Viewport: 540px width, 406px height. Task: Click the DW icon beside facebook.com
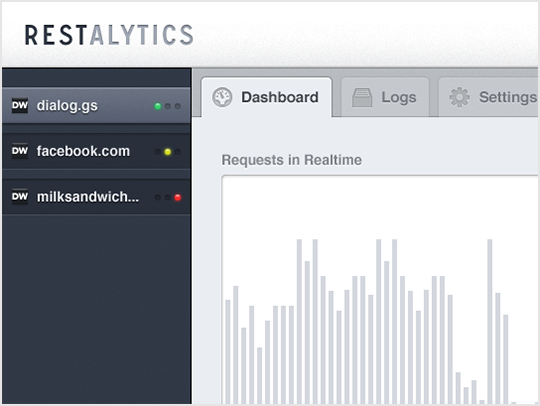(x=20, y=151)
